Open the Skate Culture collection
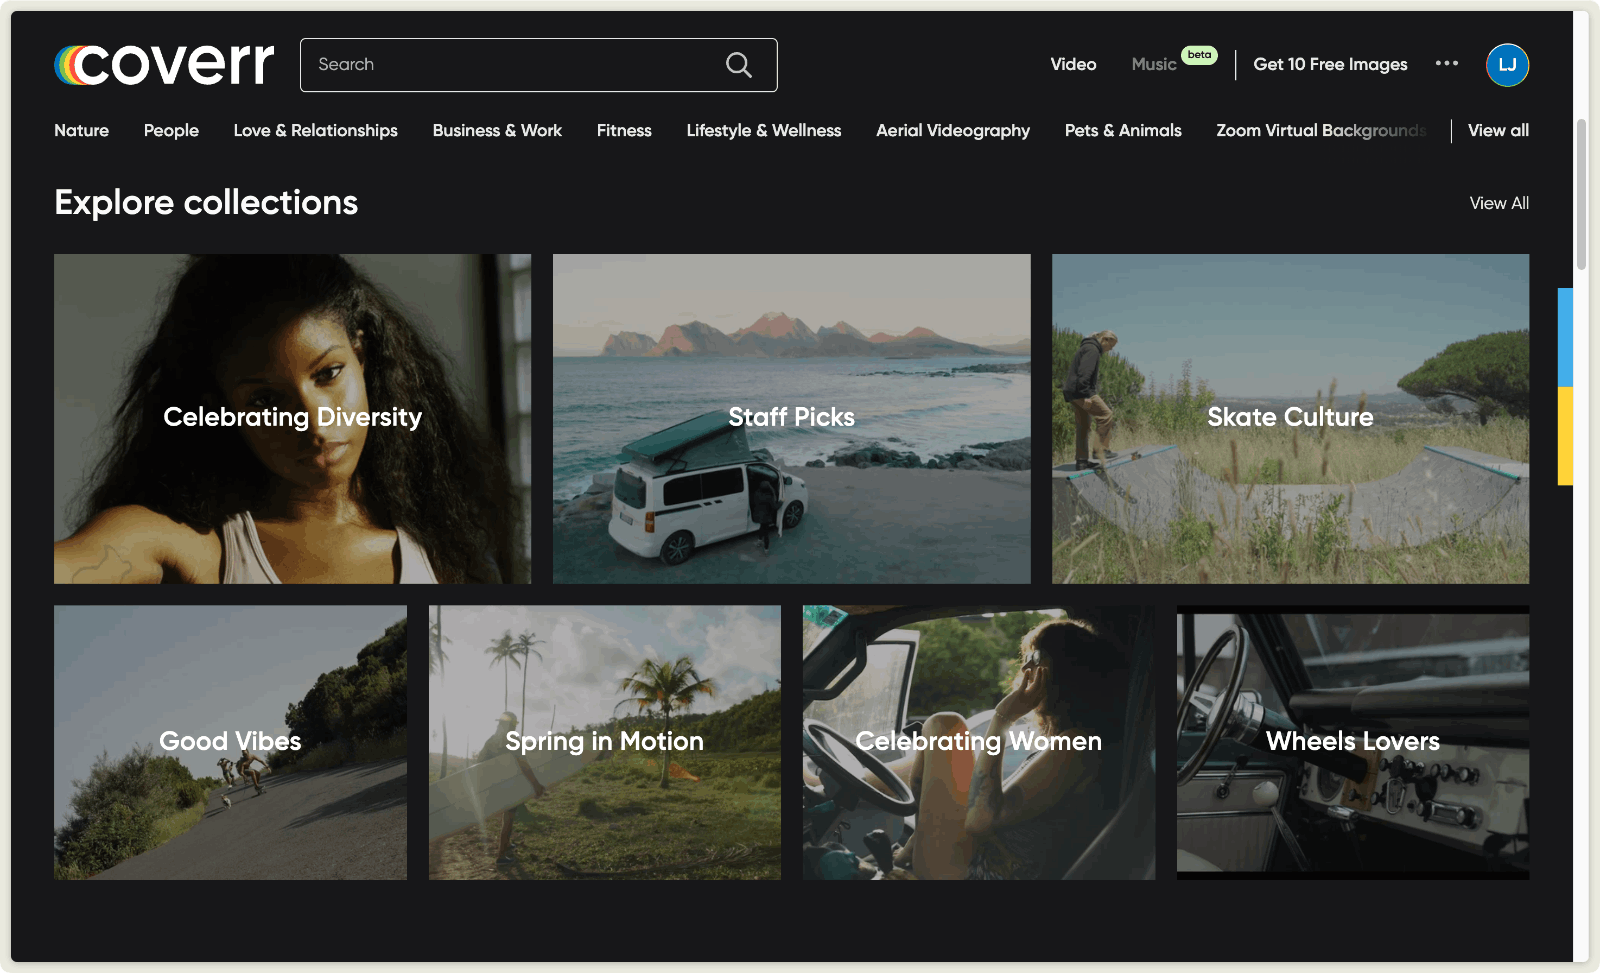Viewport: 1600px width, 973px height. coord(1290,418)
